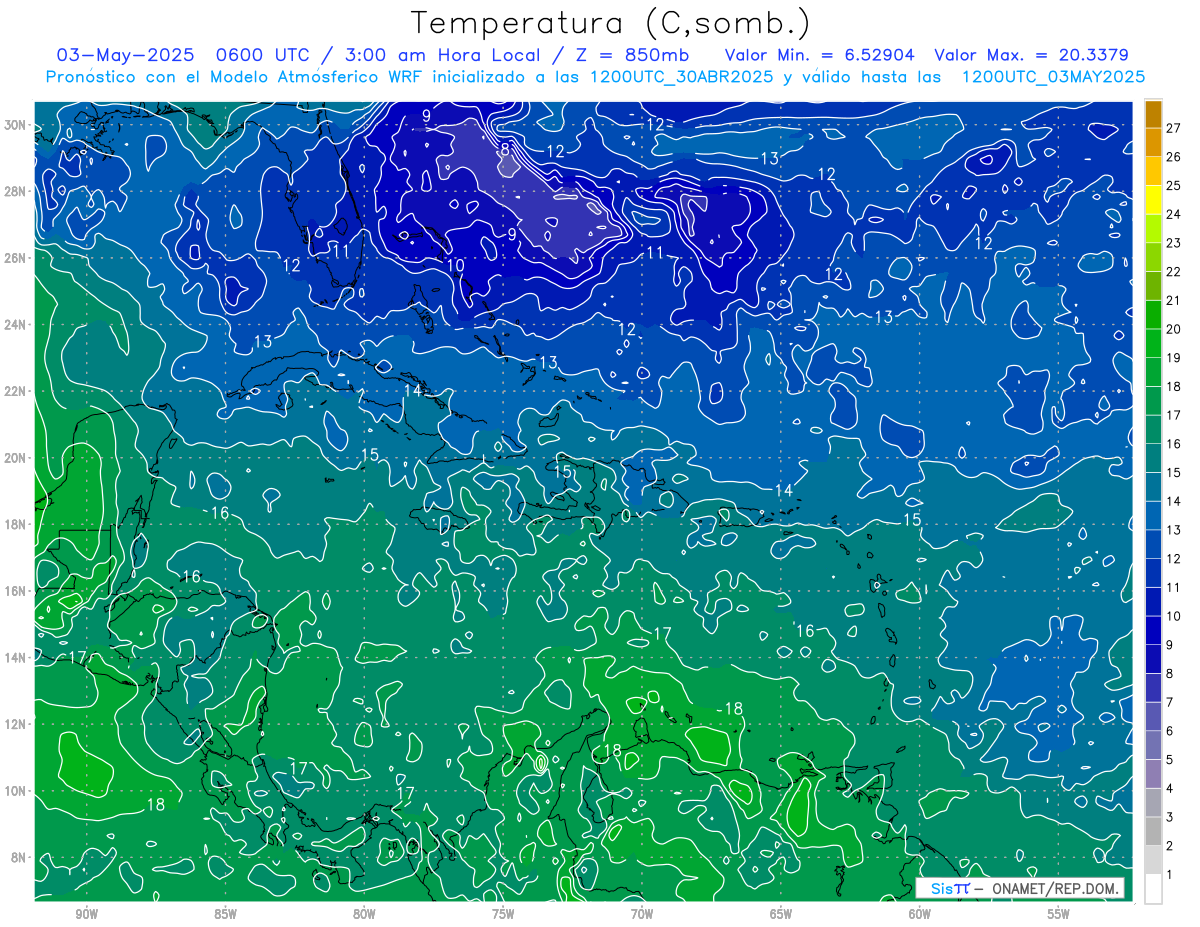Click the '55W' longitude axis label
Viewport: 1200px width, 927px height.
pos(1060,915)
